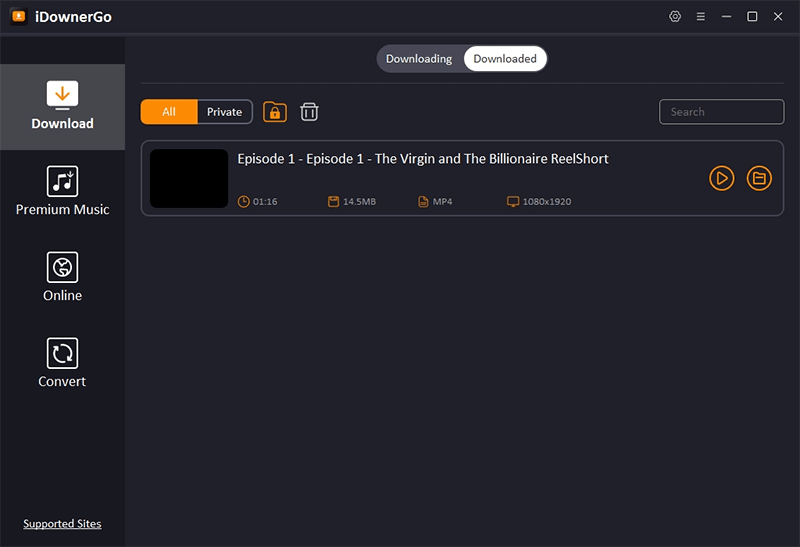Click the Search input field
The width and height of the screenshot is (800, 547).
click(x=721, y=112)
